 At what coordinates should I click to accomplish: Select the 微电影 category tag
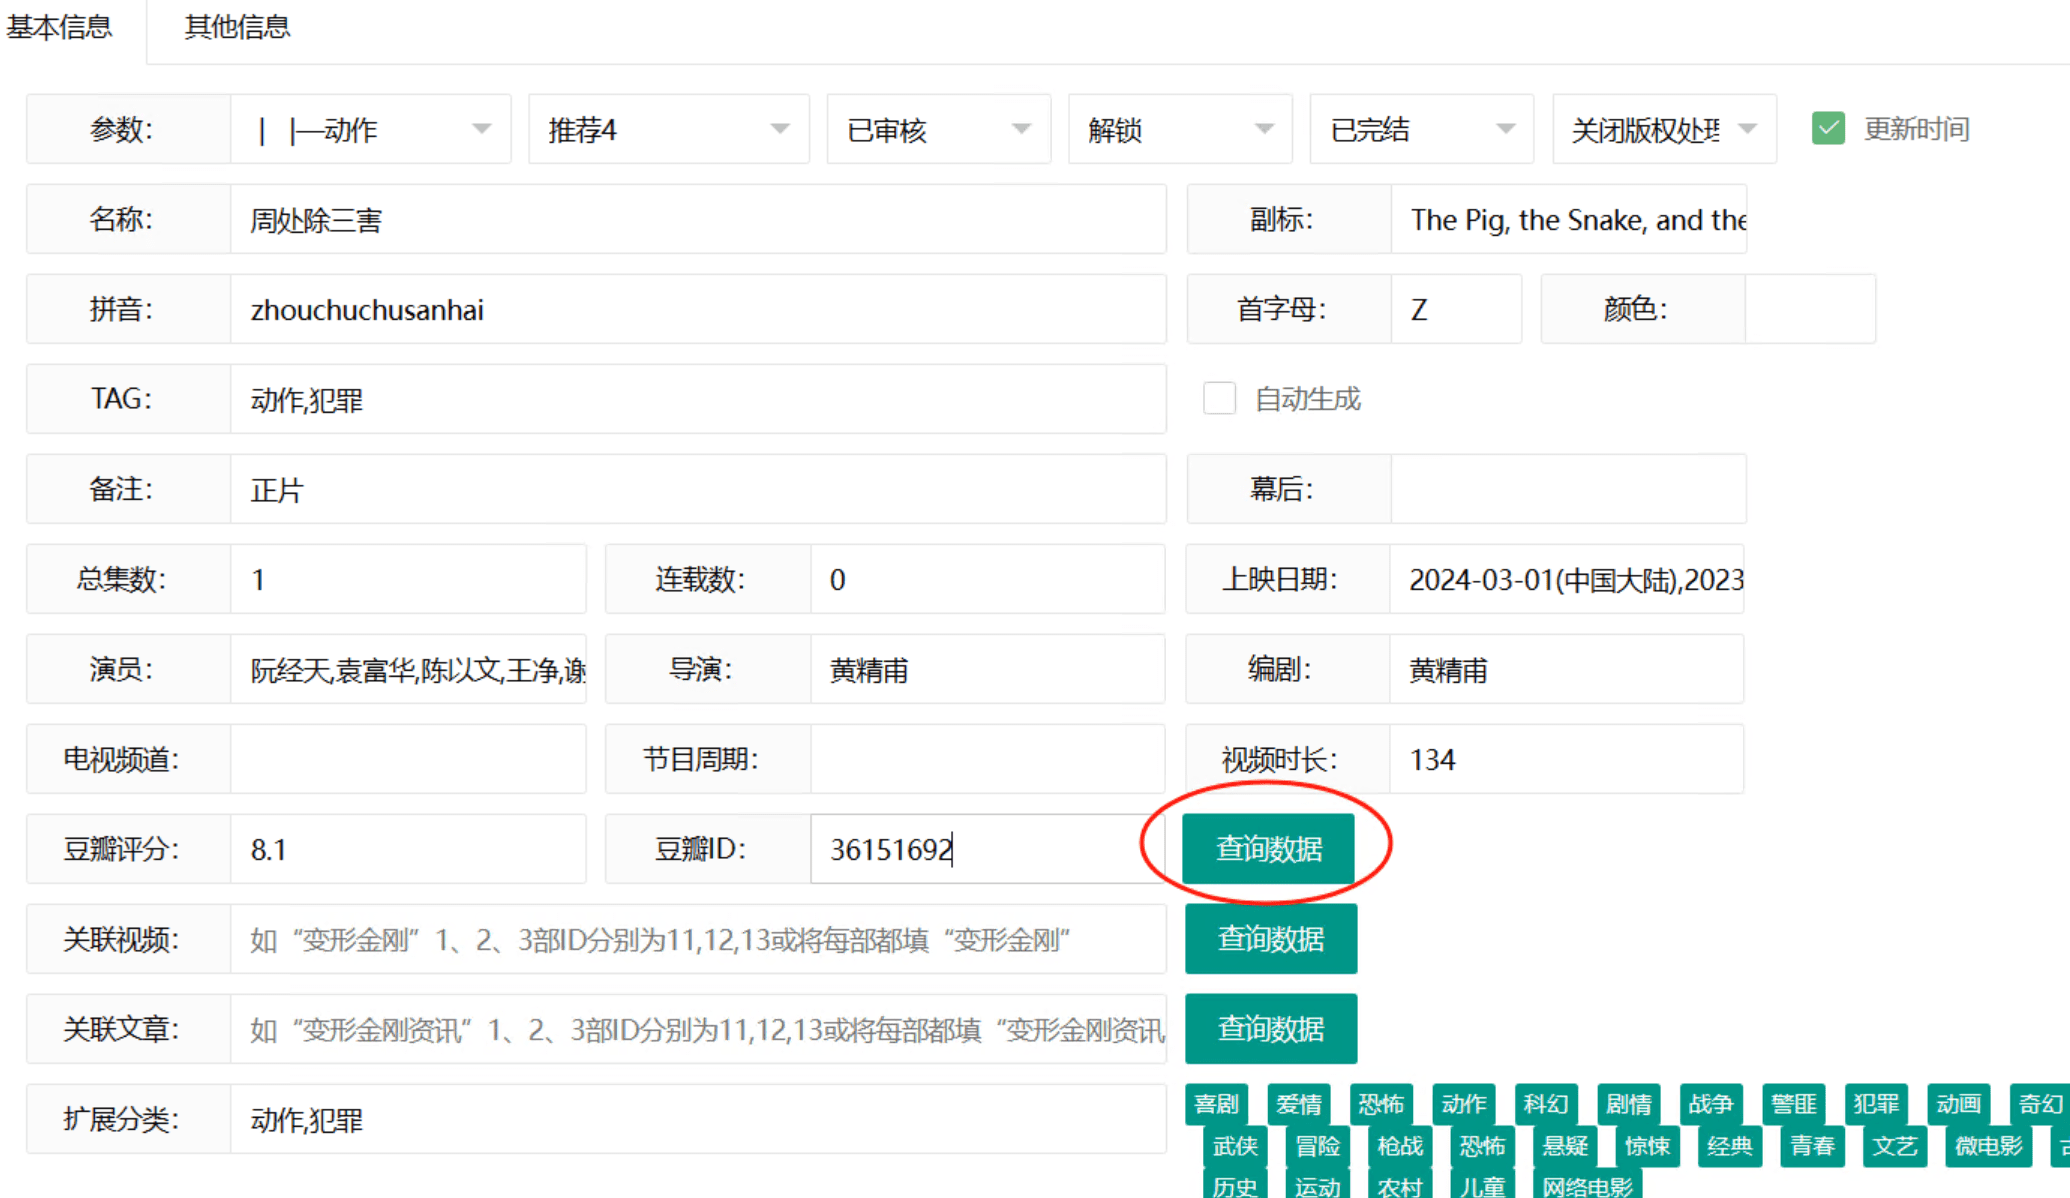point(1988,1147)
